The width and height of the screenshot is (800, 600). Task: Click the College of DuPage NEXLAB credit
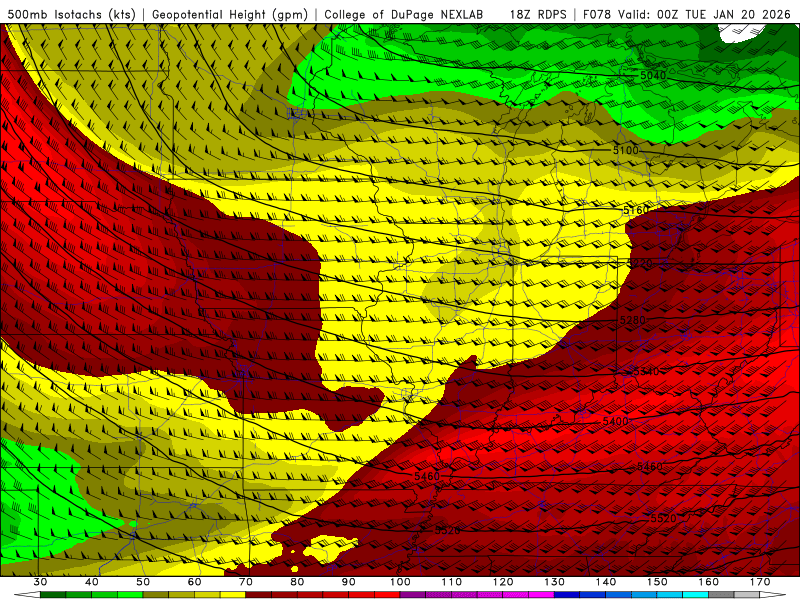coord(404,15)
